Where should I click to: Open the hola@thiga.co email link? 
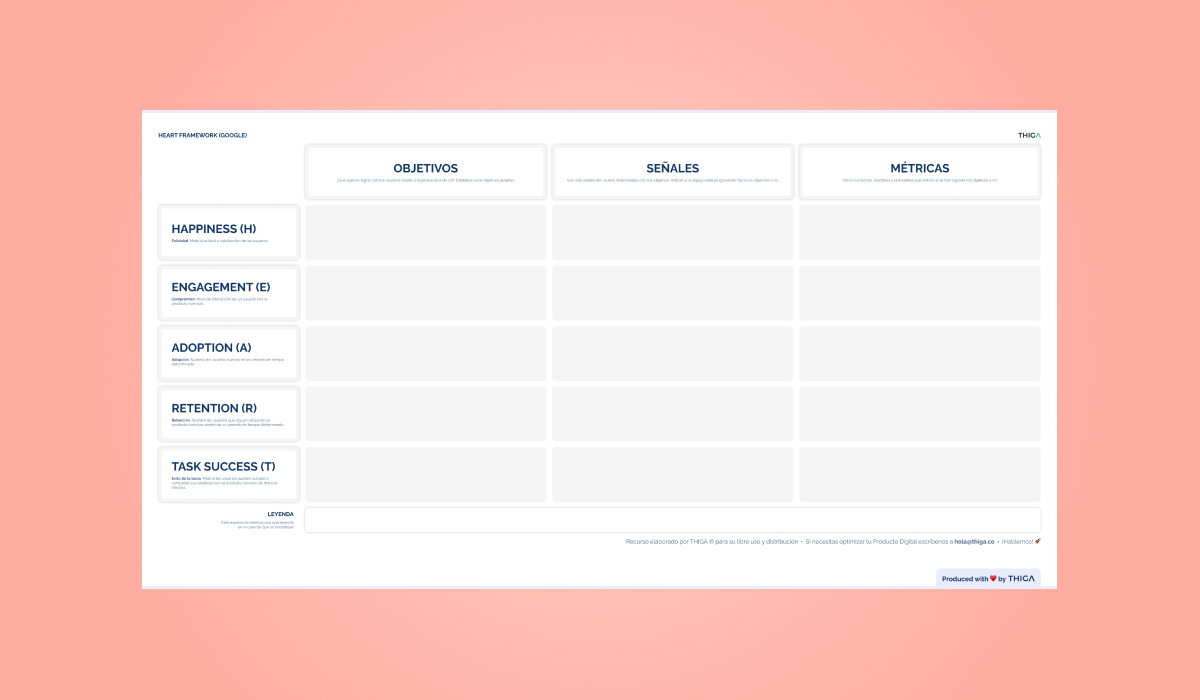(976, 541)
